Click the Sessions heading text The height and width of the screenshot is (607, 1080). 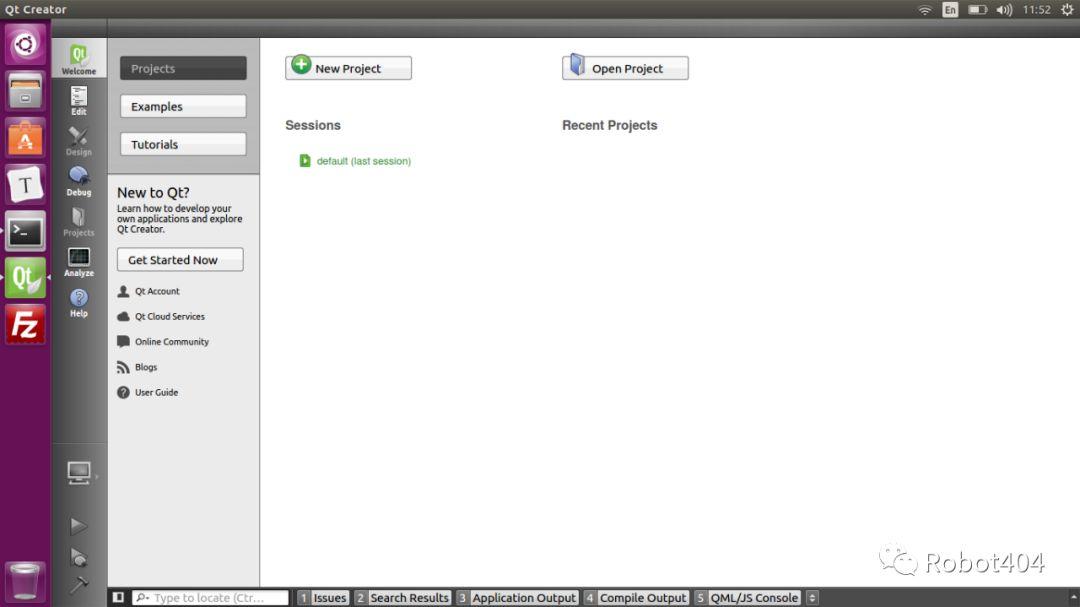coord(313,125)
